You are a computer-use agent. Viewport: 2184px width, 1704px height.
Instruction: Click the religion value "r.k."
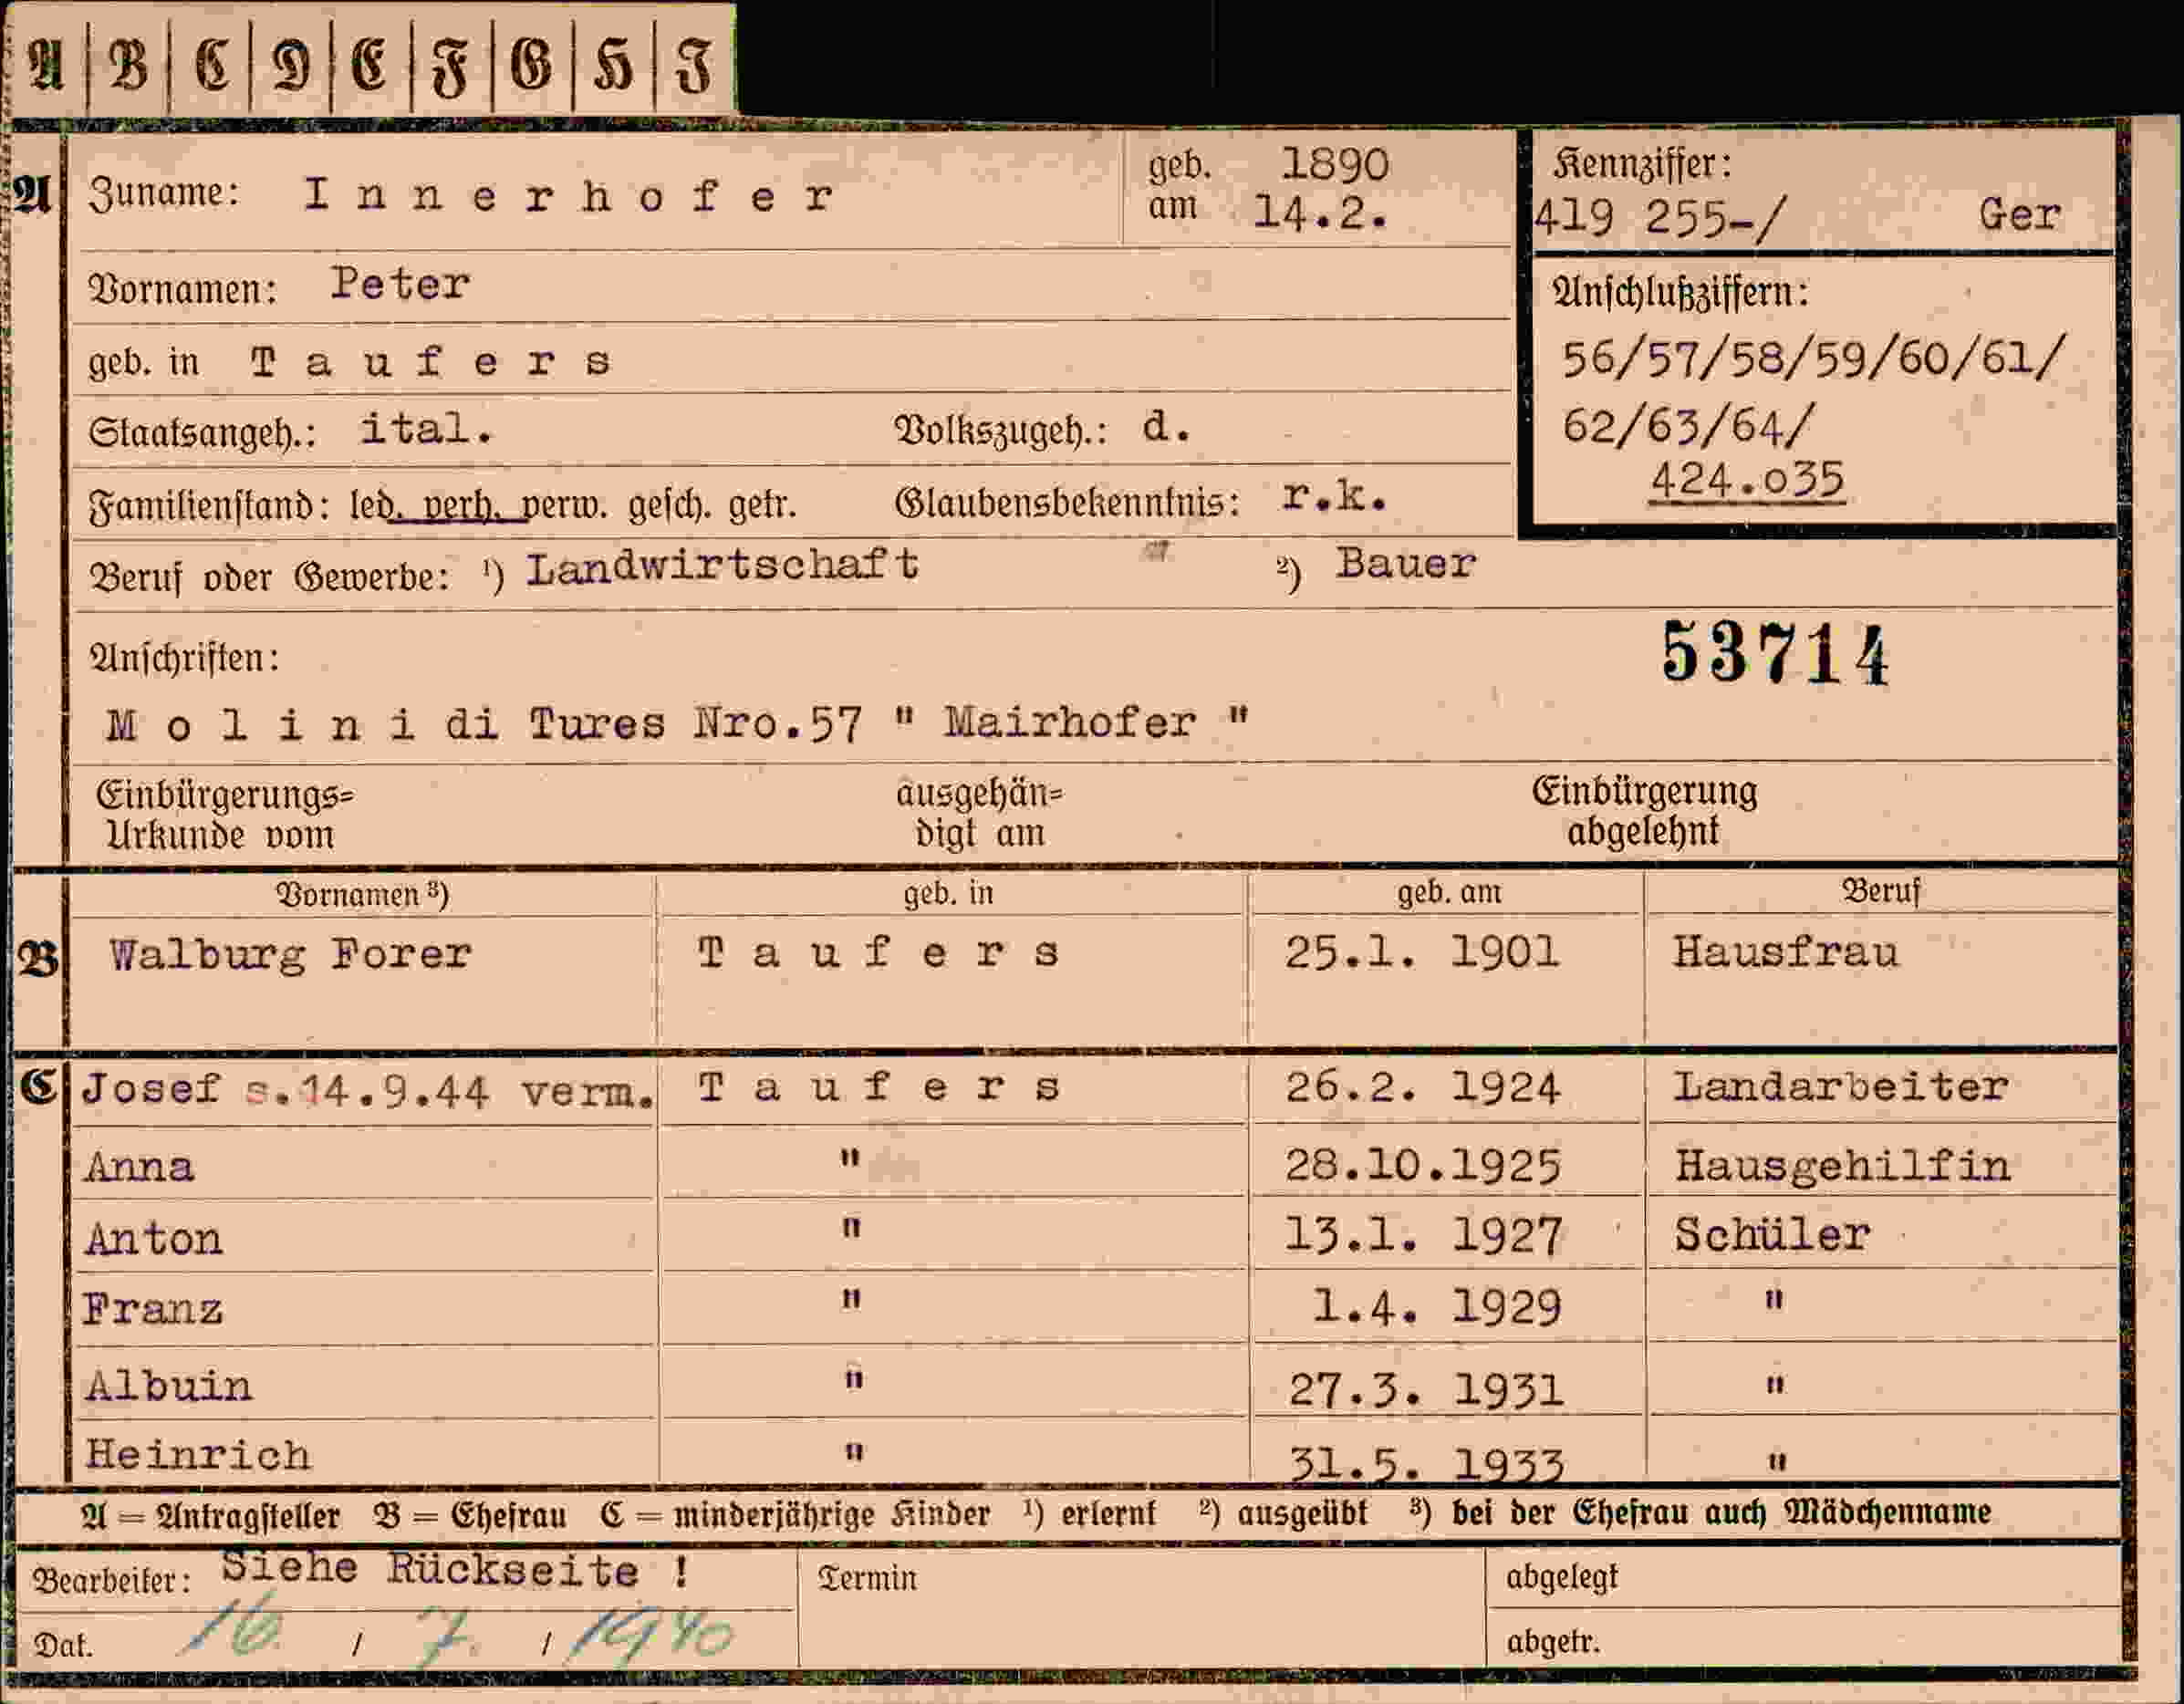coord(1335,496)
